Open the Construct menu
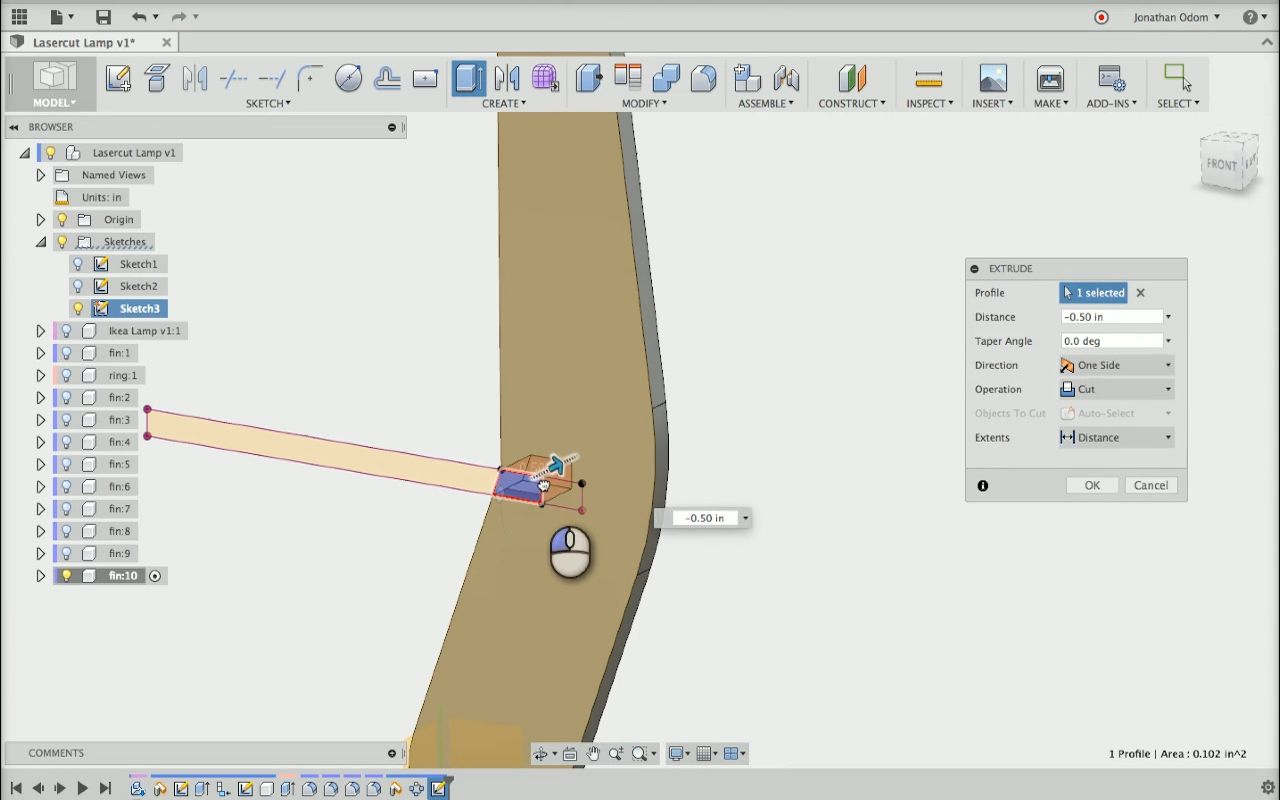This screenshot has height=800, width=1280. 852,103
